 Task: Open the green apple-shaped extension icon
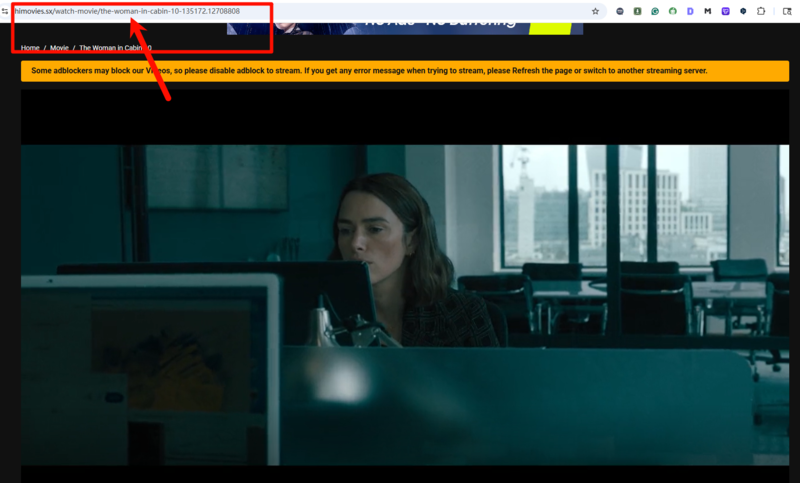(673, 11)
